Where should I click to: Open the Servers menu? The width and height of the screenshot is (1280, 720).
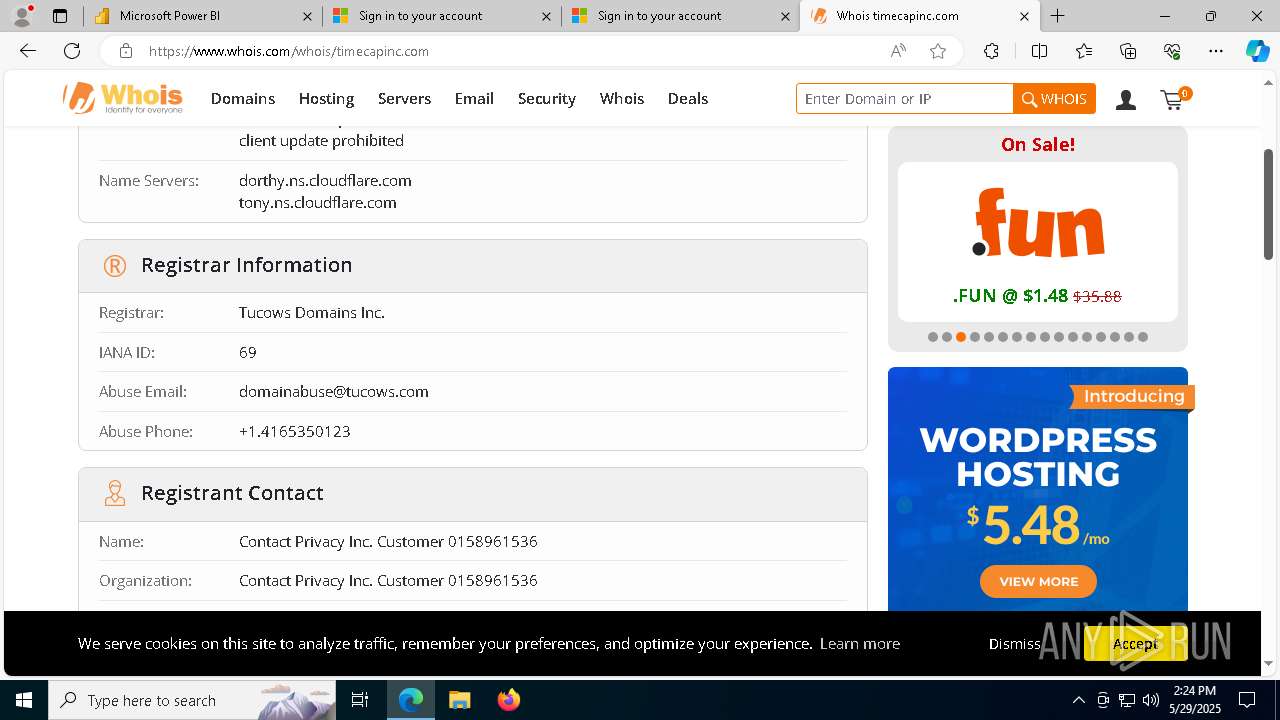[404, 98]
